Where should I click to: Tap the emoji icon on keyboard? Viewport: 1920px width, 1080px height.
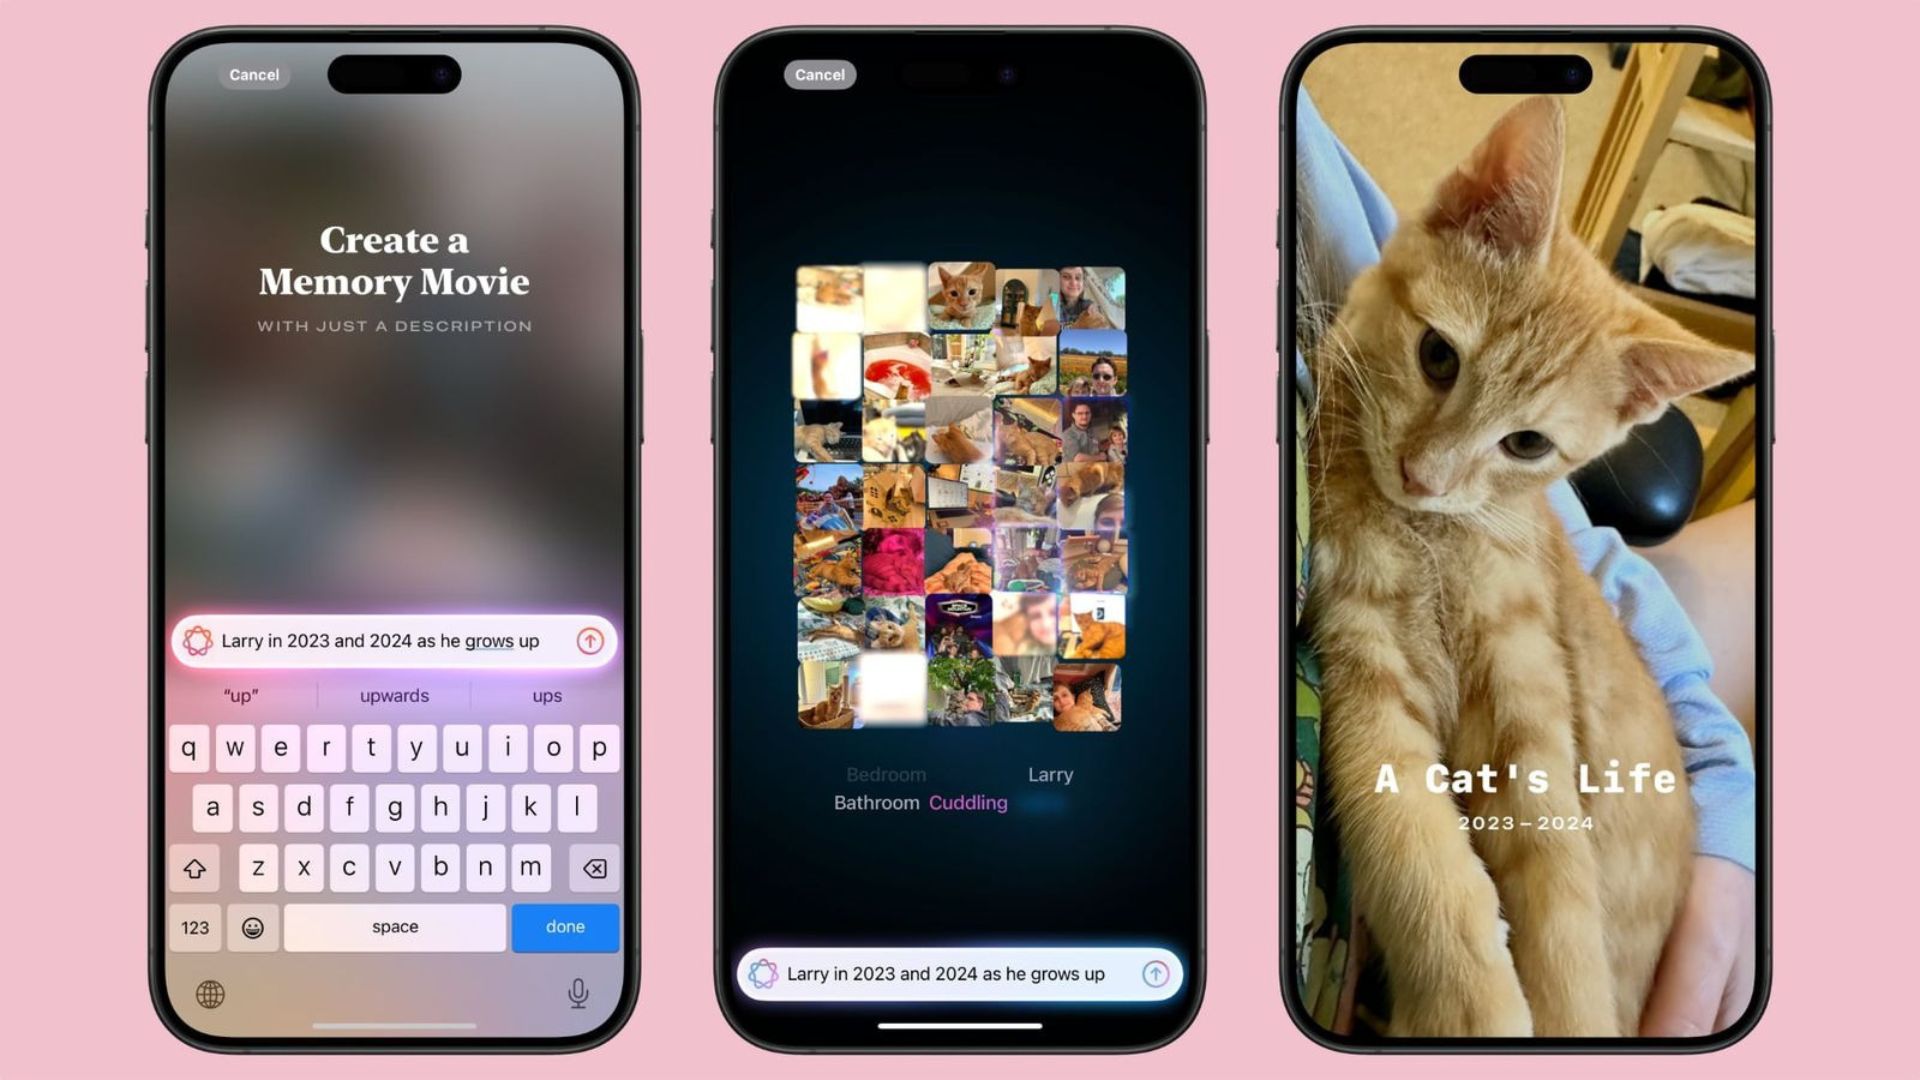[252, 927]
